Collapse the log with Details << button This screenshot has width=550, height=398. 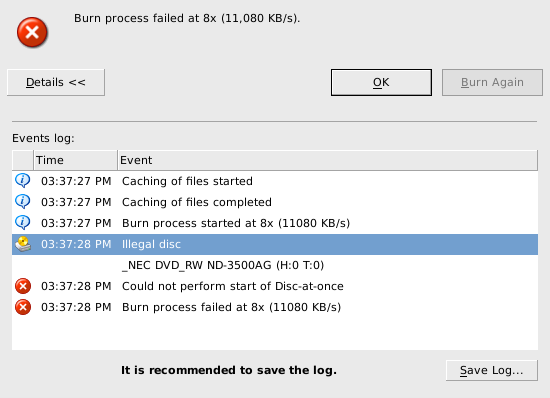point(56,82)
